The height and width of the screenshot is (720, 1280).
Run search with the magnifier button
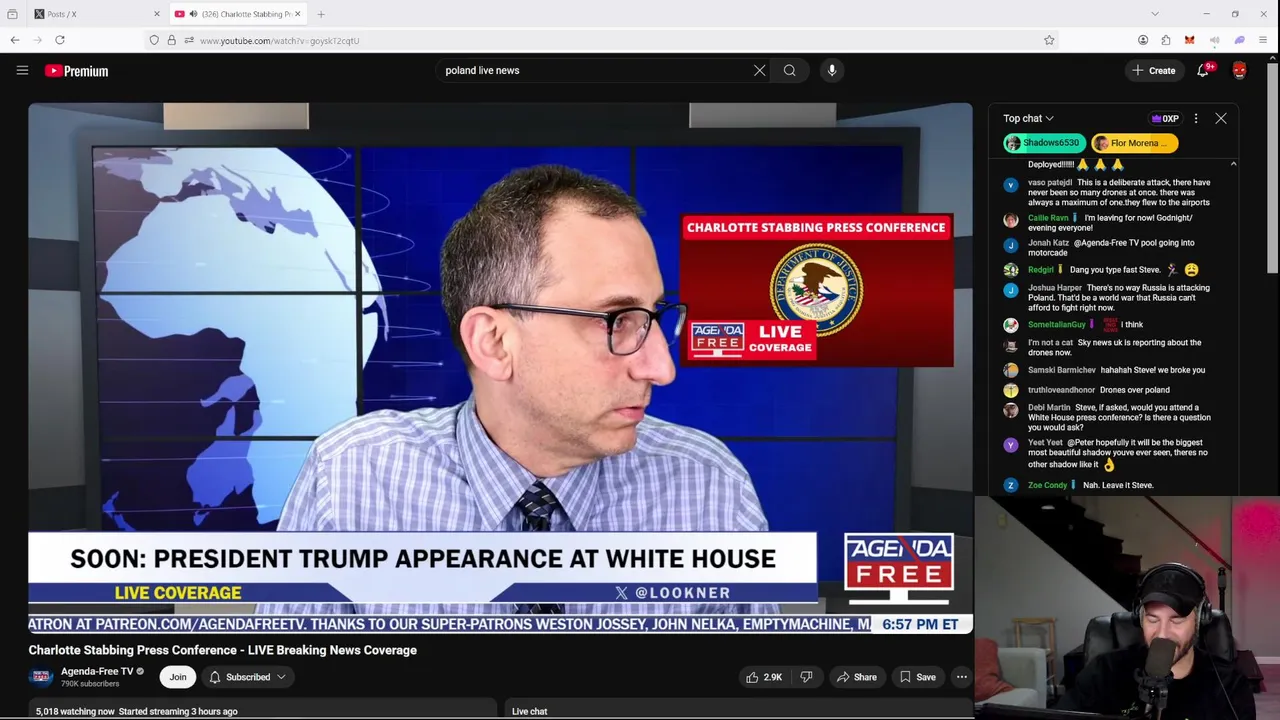coord(790,70)
